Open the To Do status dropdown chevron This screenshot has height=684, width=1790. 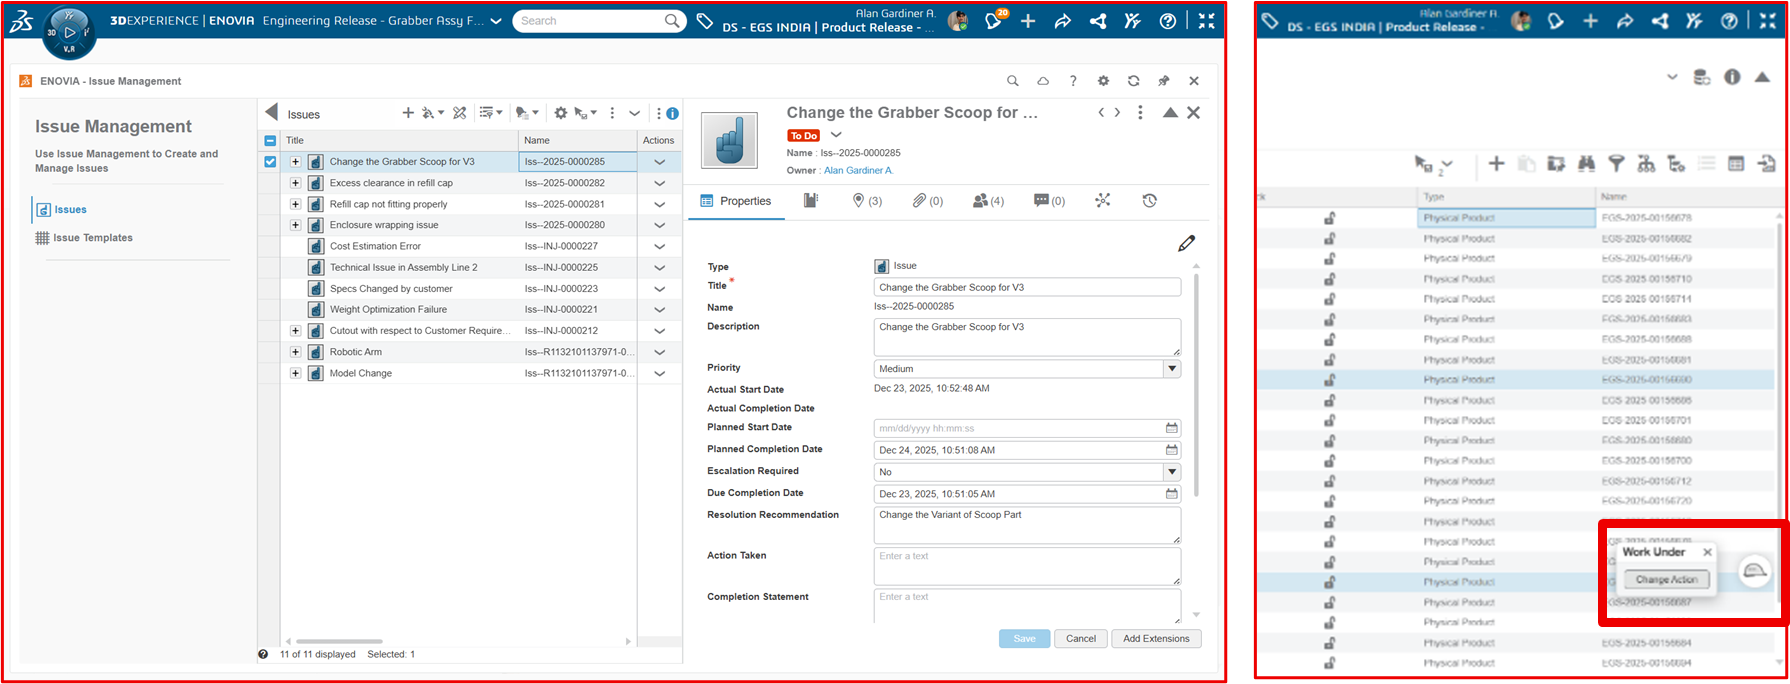(x=836, y=135)
